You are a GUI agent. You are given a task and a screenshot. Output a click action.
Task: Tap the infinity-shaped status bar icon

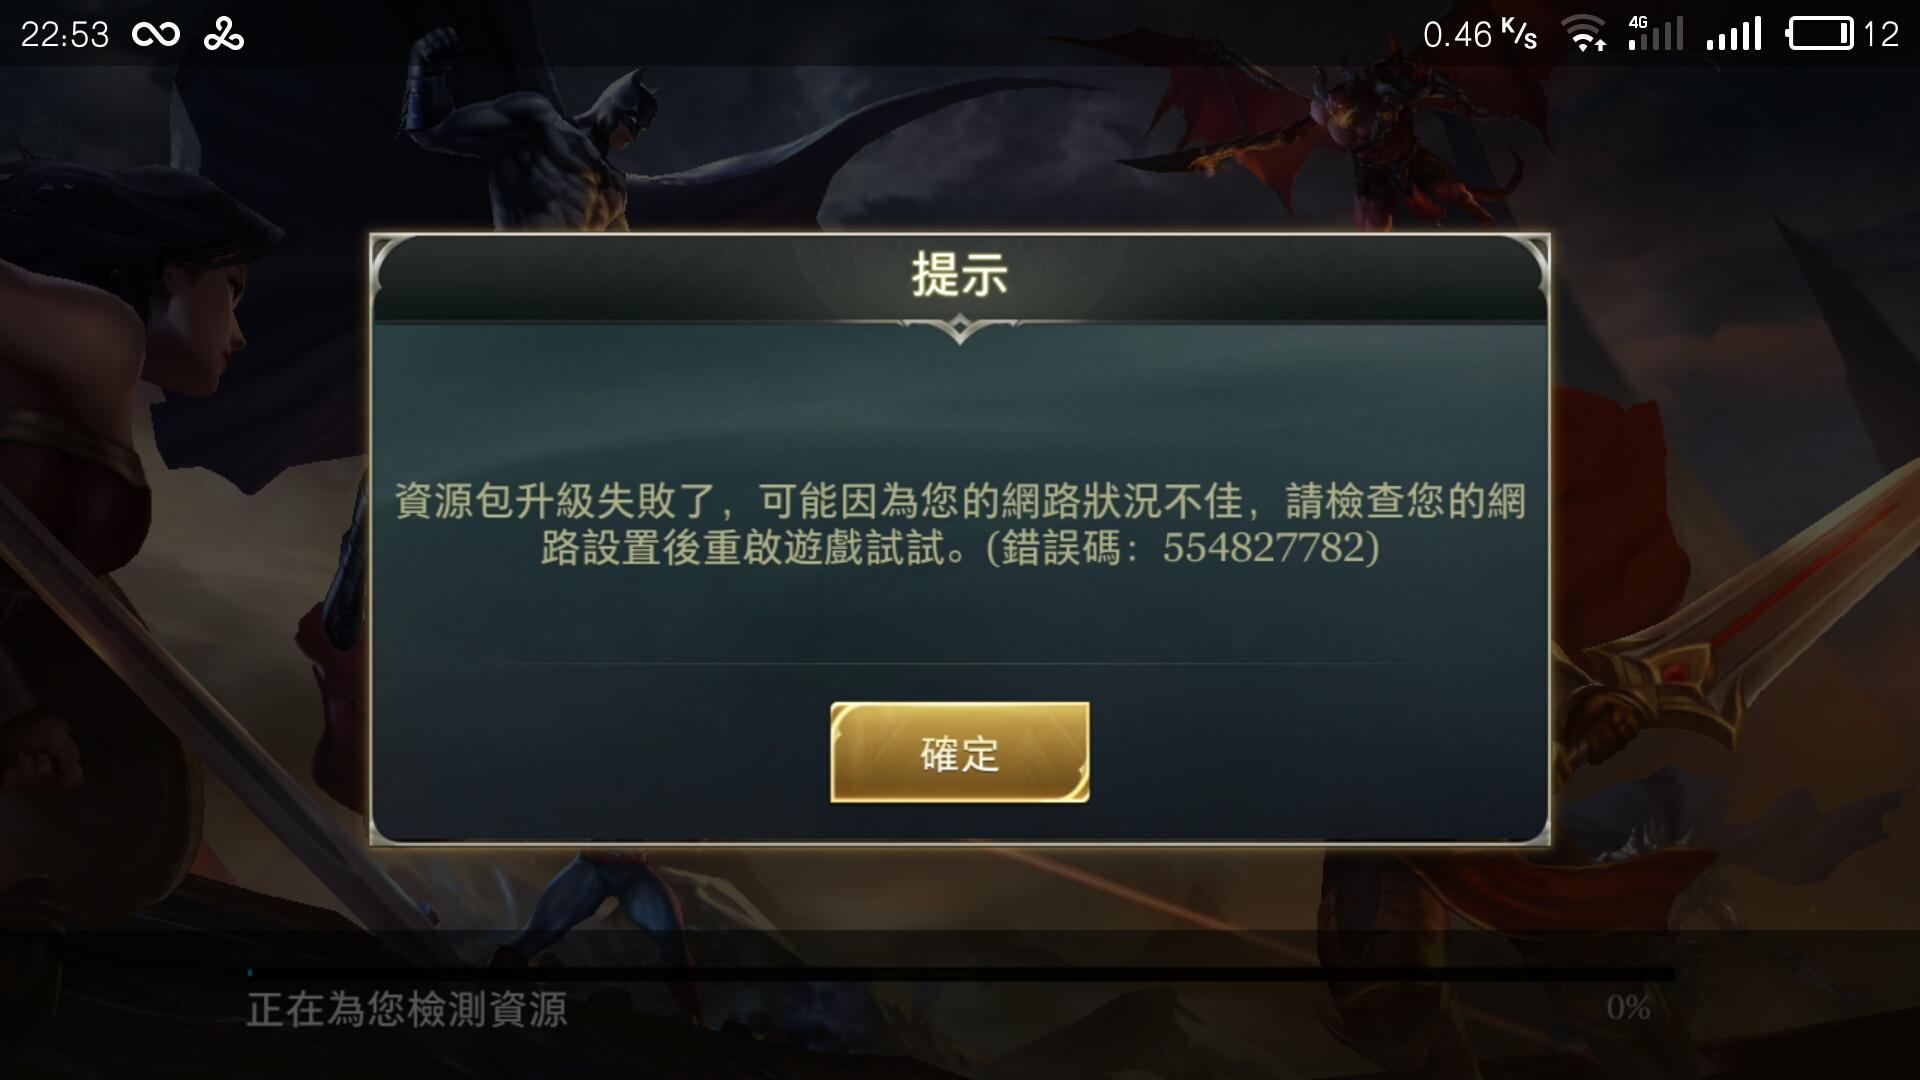156,35
